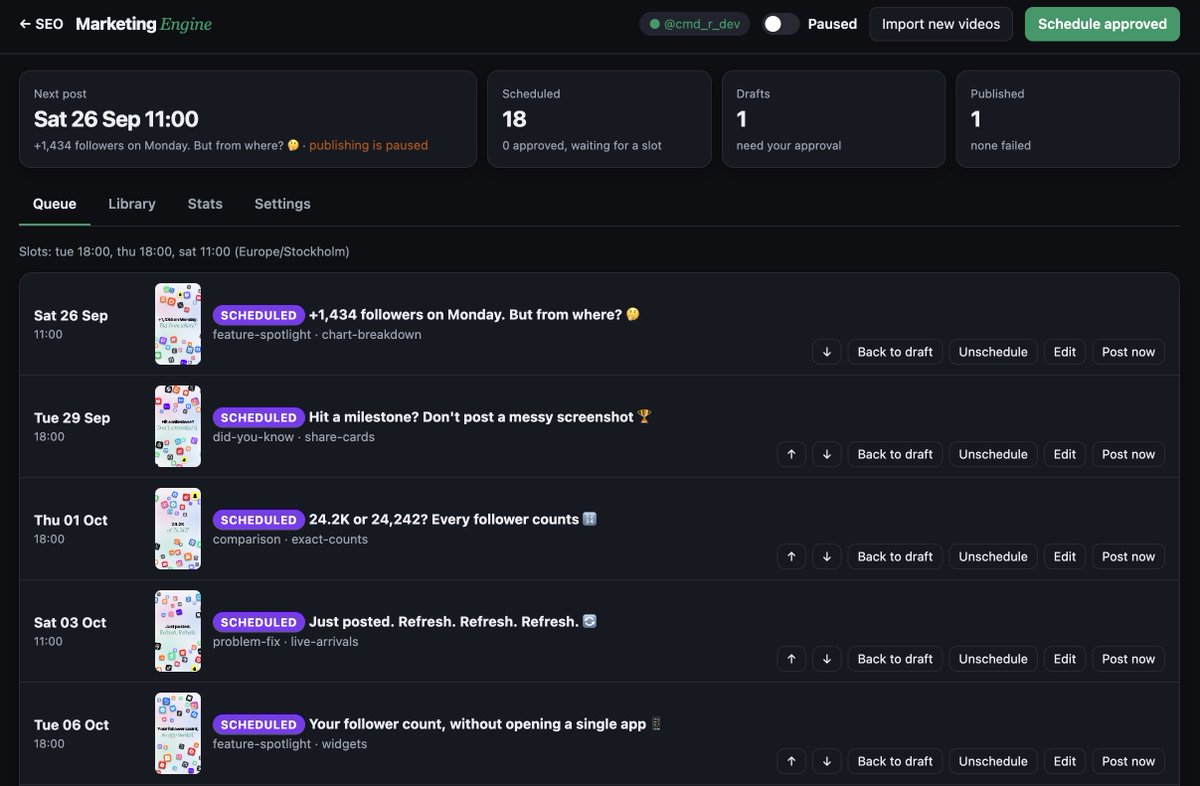Click the Import new videos button

[x=941, y=24]
